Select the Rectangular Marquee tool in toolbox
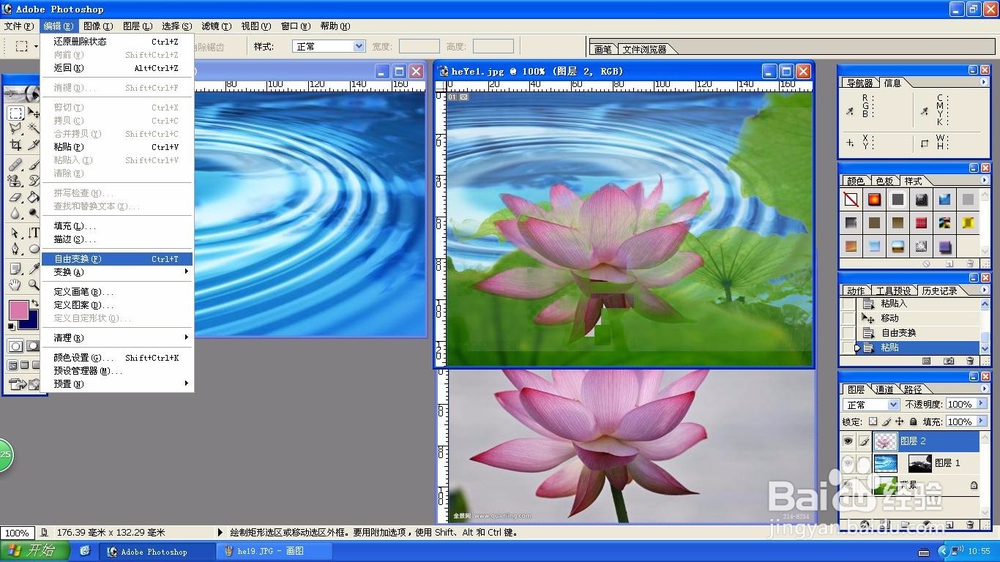This screenshot has height=562, width=1000. (15, 114)
